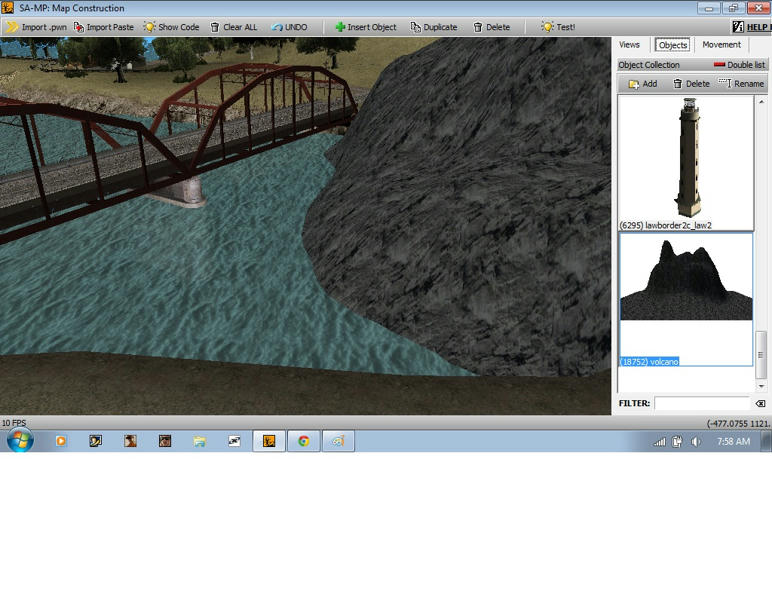Open Show Code with lightbulb icon

(171, 27)
